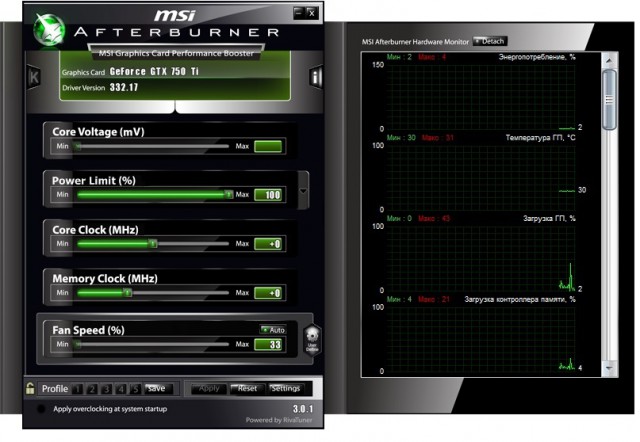Image resolution: width=640 pixels, height=442 pixels.
Task: Click the Загрузка контроллера памяти graph label
Action: (x=520, y=299)
